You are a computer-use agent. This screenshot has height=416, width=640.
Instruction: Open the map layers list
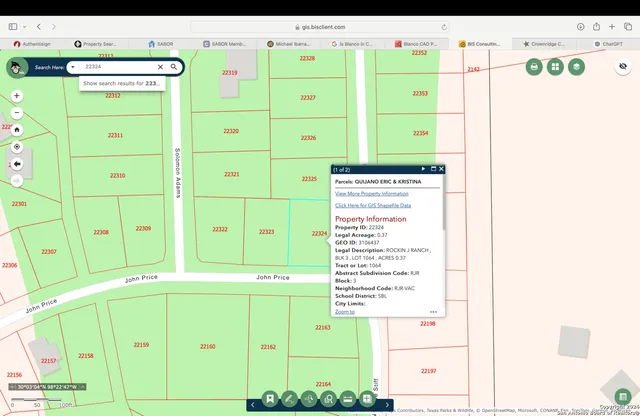[x=577, y=67]
